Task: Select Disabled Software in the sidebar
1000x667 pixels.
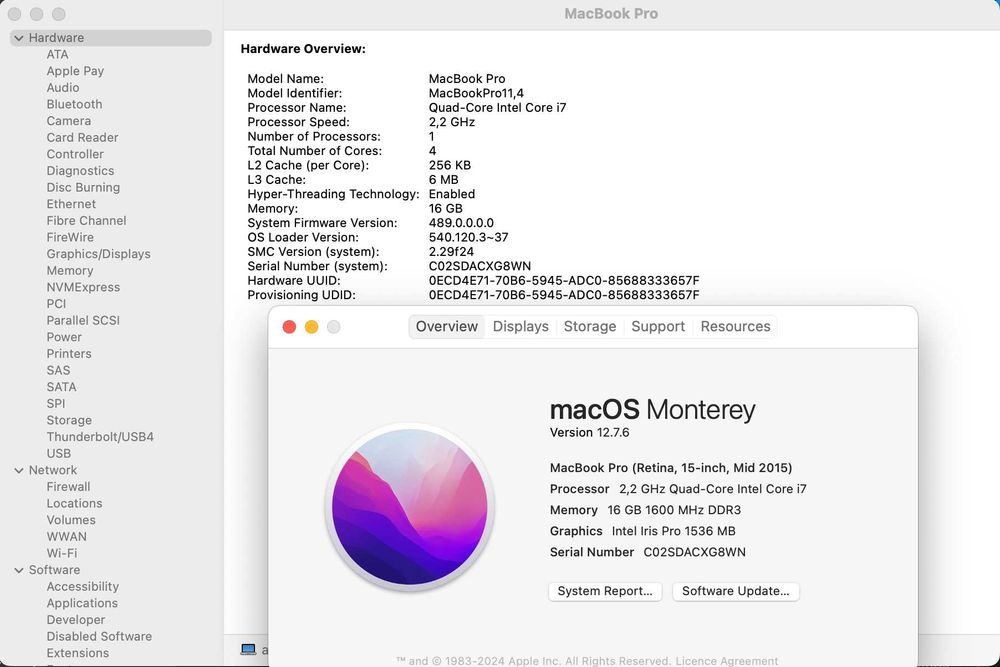Action: (x=99, y=636)
